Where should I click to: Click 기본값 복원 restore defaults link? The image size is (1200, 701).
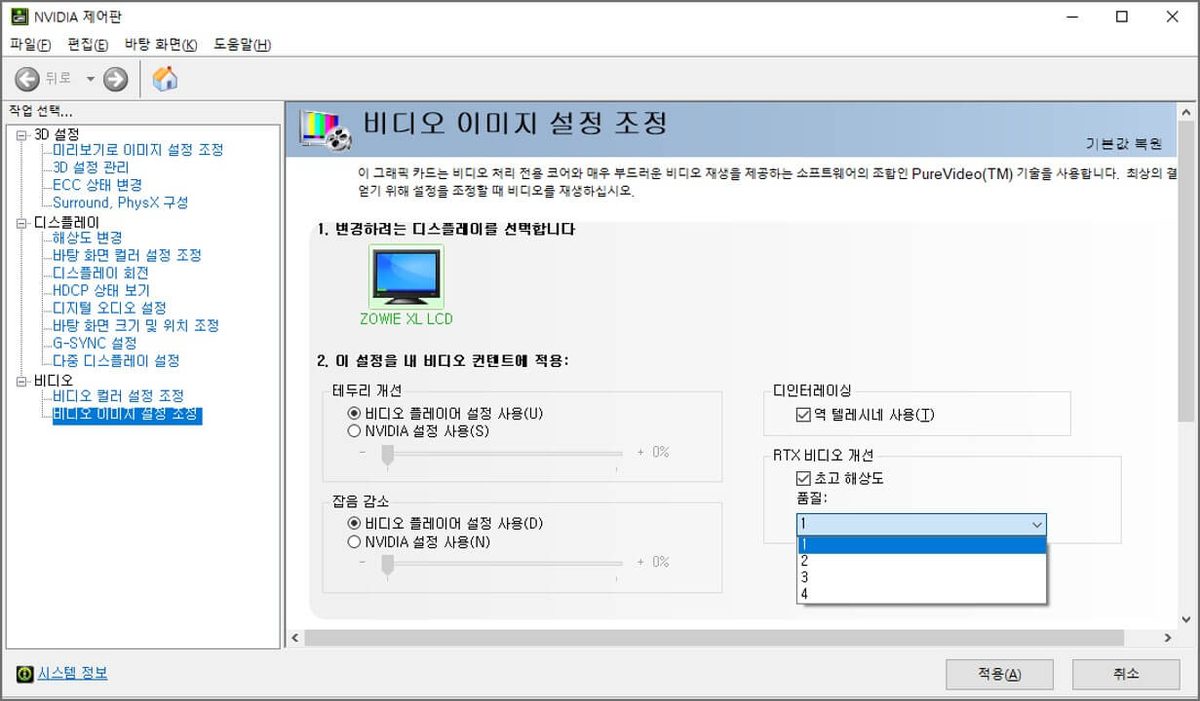point(1124,143)
